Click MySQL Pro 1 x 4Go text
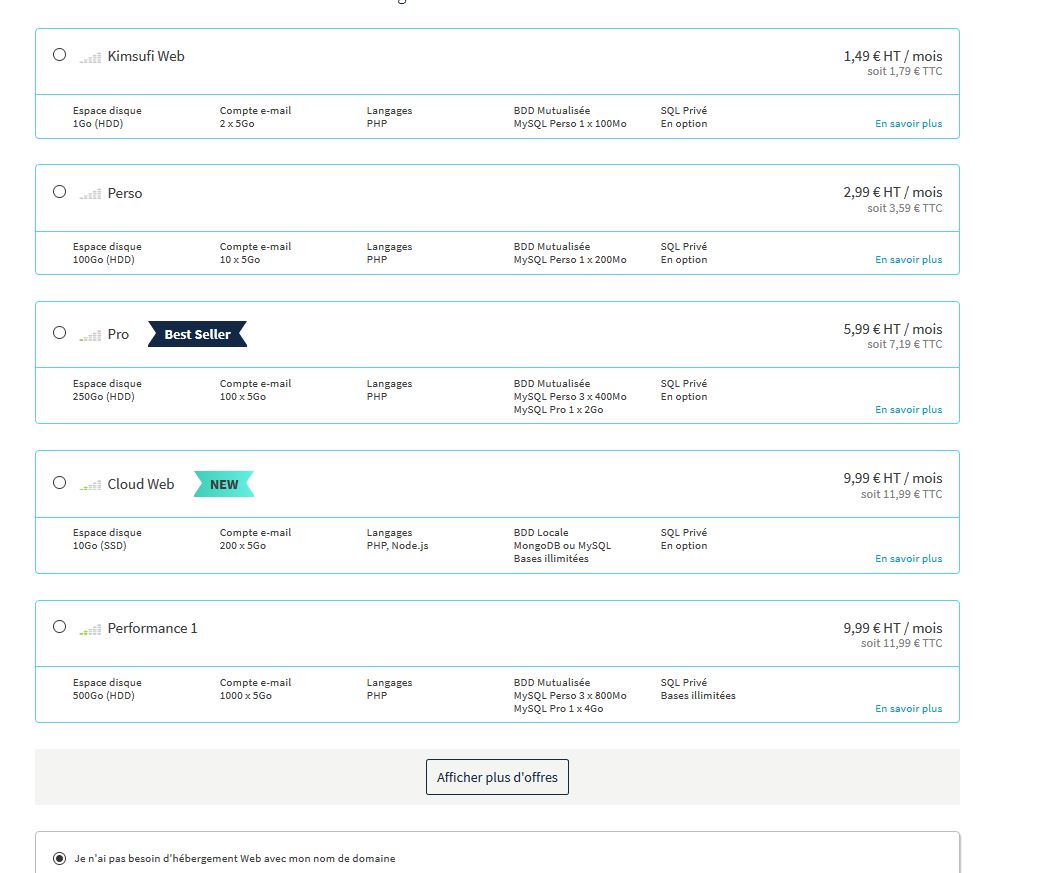The height and width of the screenshot is (873, 1056). click(558, 709)
